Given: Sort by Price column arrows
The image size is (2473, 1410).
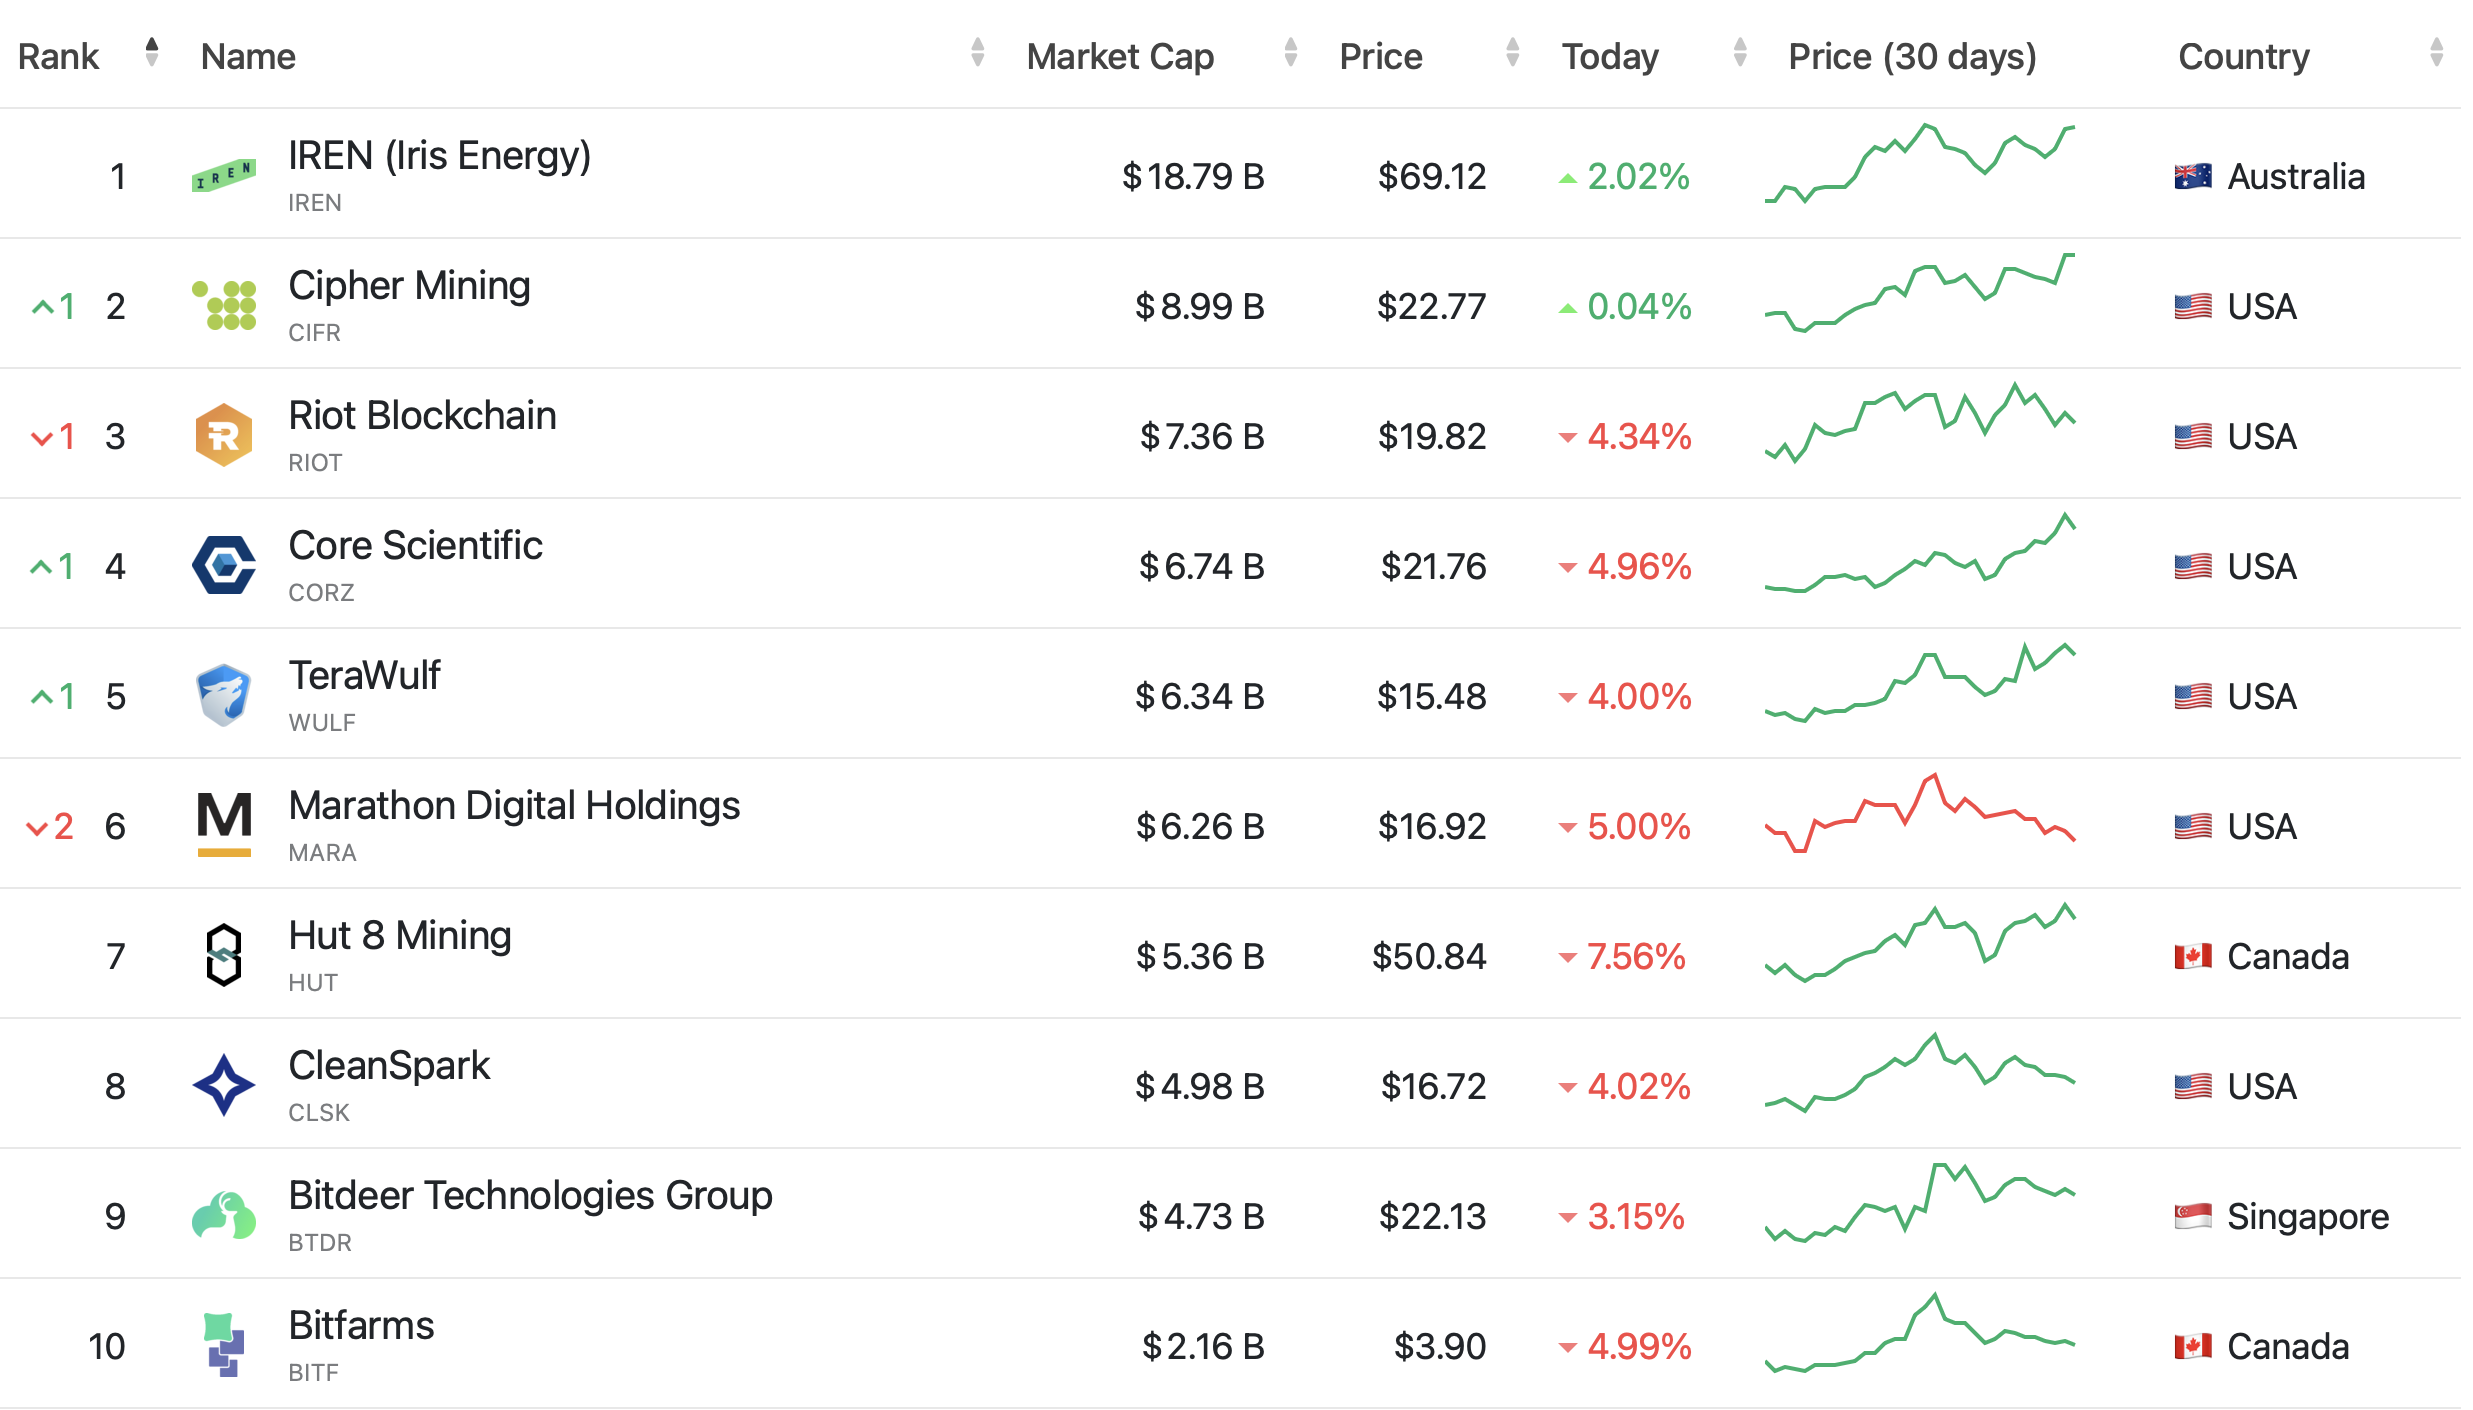Looking at the screenshot, I should point(1512,53).
